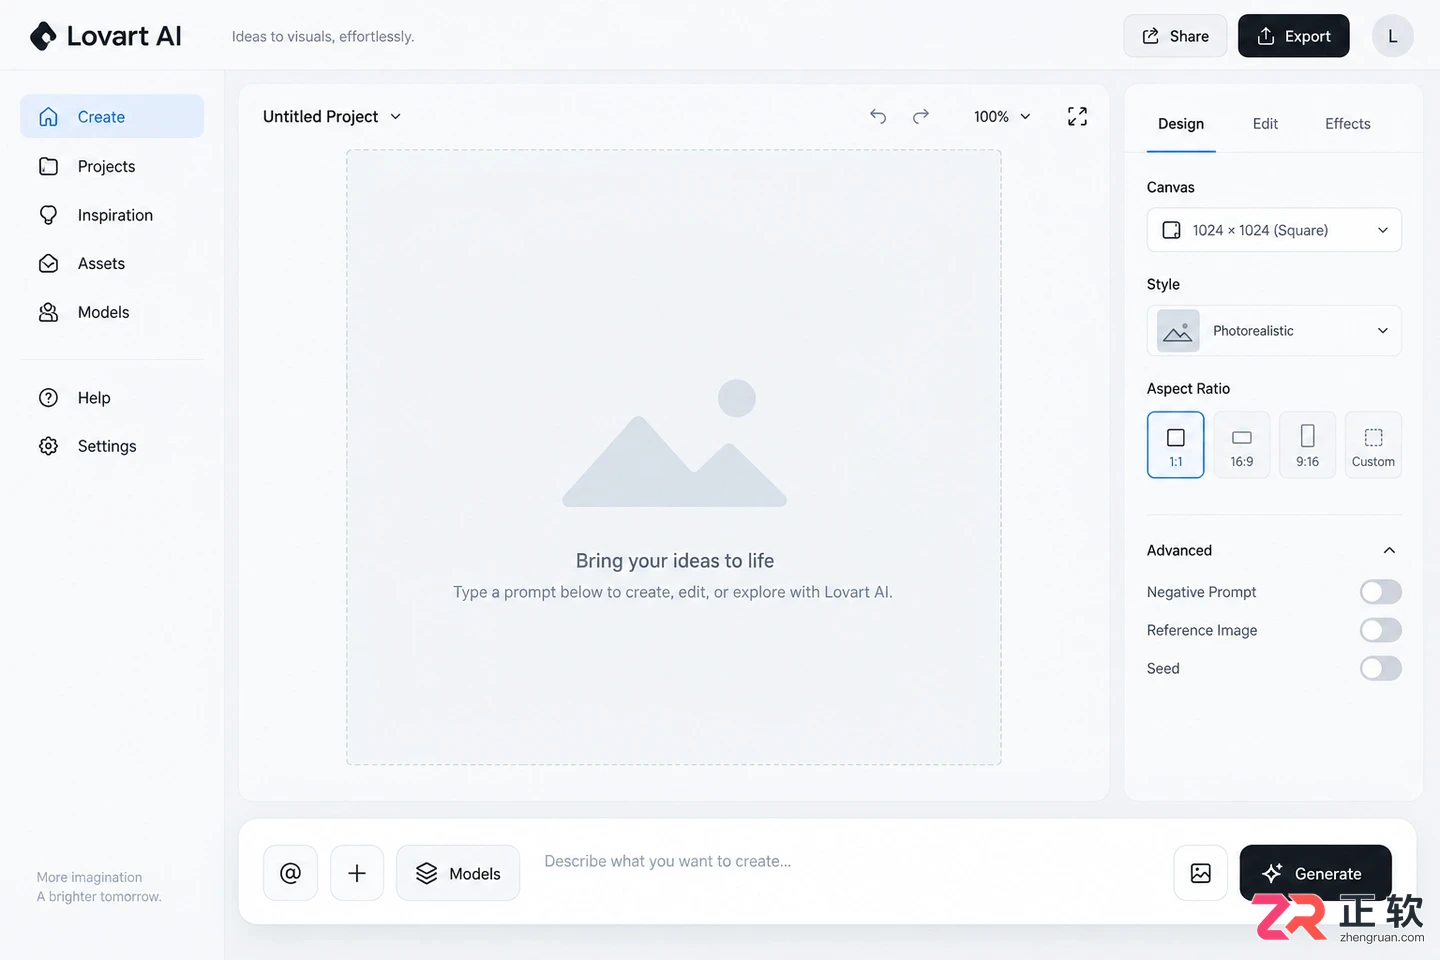
Task: Expand canvas to fullscreen view
Action: coord(1077,116)
